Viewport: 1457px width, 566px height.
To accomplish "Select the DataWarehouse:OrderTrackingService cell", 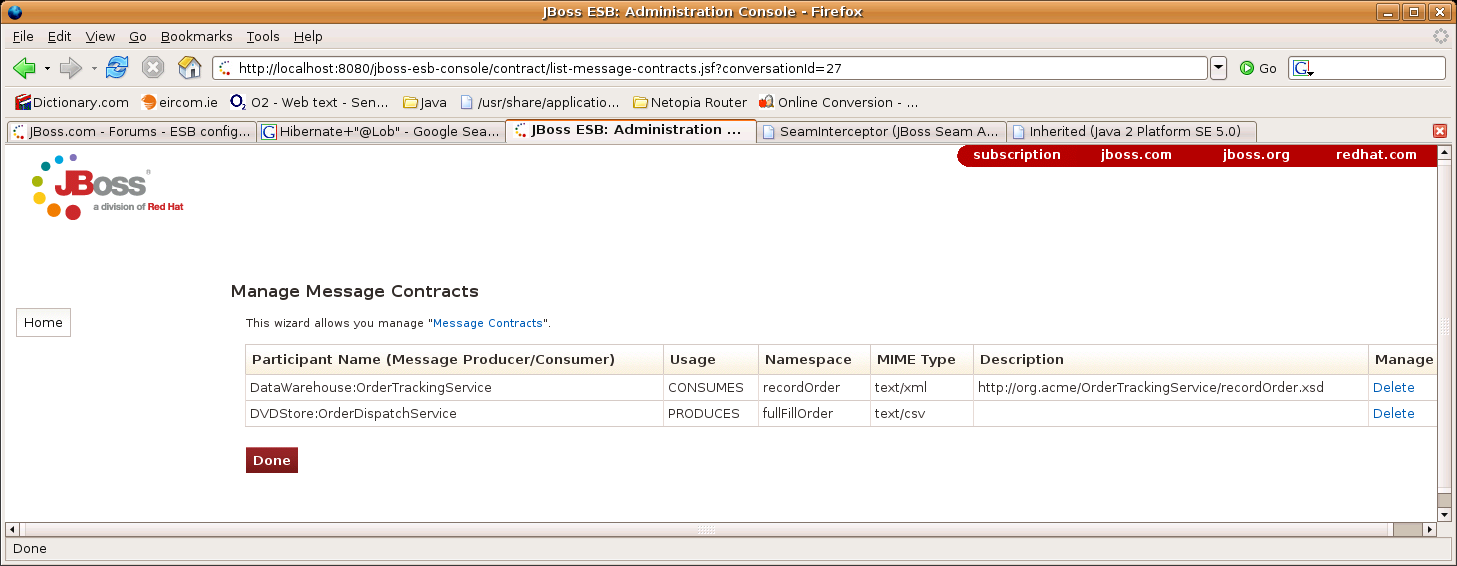I will [454, 388].
